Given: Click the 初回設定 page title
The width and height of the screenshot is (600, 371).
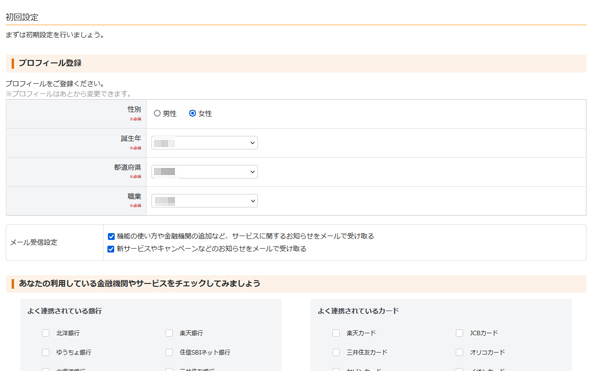Looking at the screenshot, I should [22, 17].
